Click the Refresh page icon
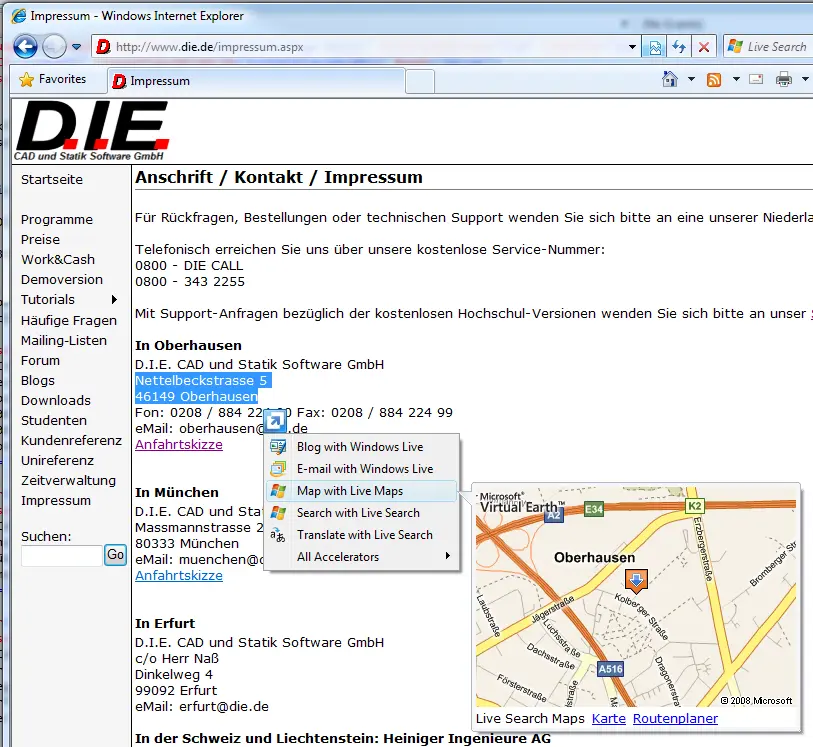Viewport: 813px width, 747px height. coord(679,47)
